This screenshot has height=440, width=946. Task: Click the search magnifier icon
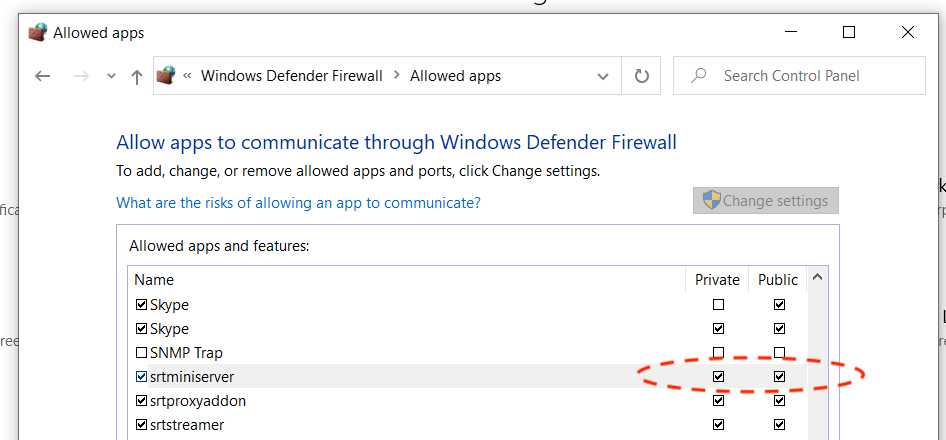click(x=698, y=75)
